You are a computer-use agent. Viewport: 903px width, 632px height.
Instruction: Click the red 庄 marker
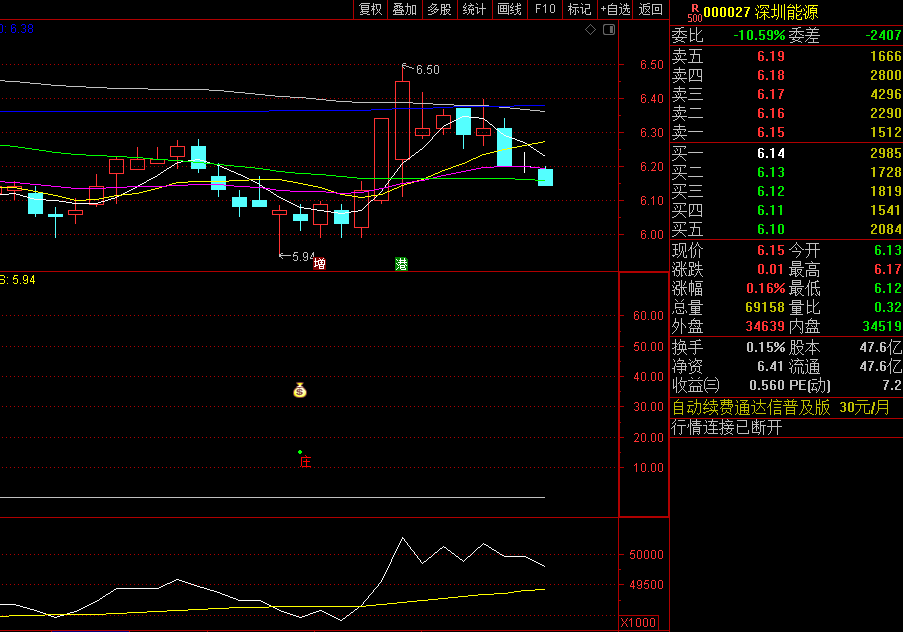pyautogui.click(x=306, y=462)
